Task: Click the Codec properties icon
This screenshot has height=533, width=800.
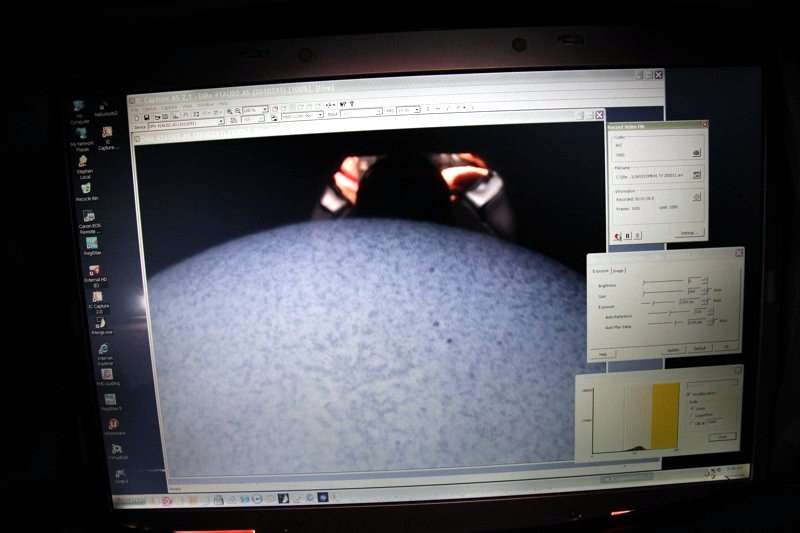Action: click(696, 153)
